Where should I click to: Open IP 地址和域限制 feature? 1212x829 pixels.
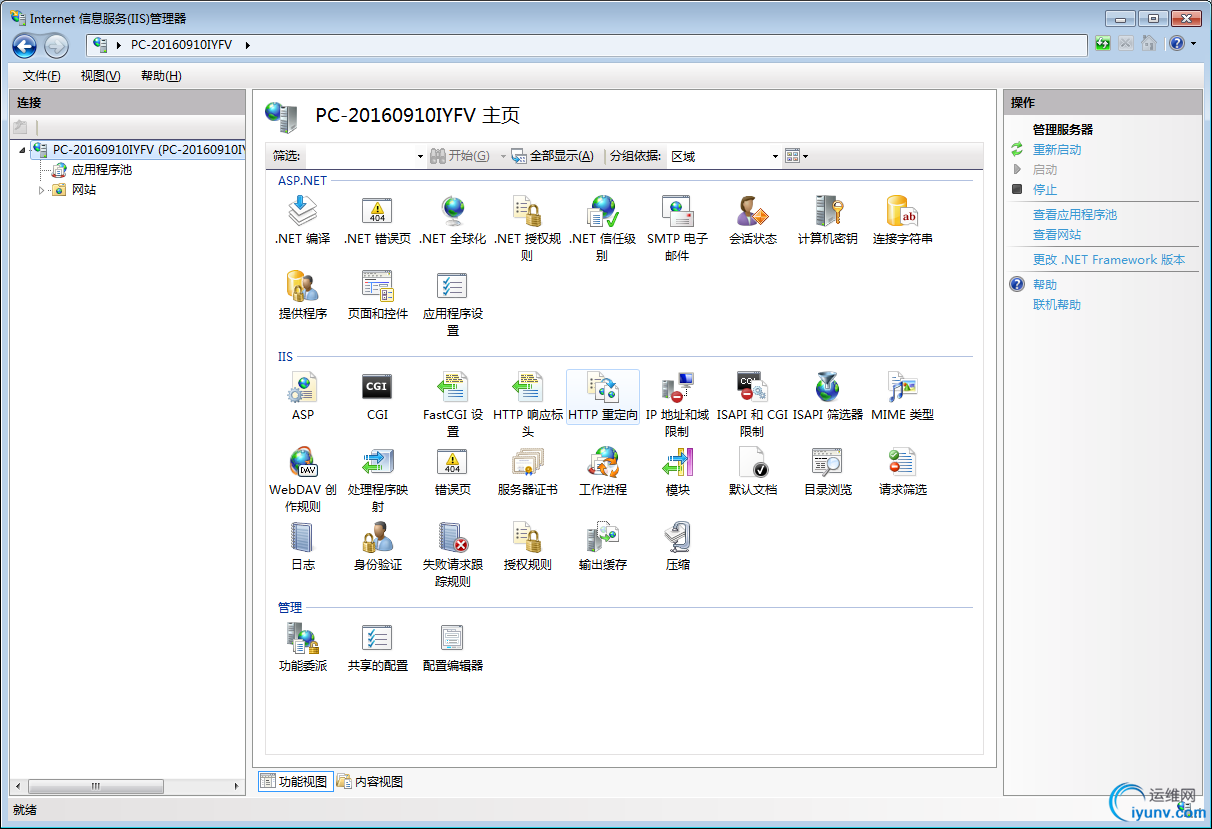(x=677, y=404)
